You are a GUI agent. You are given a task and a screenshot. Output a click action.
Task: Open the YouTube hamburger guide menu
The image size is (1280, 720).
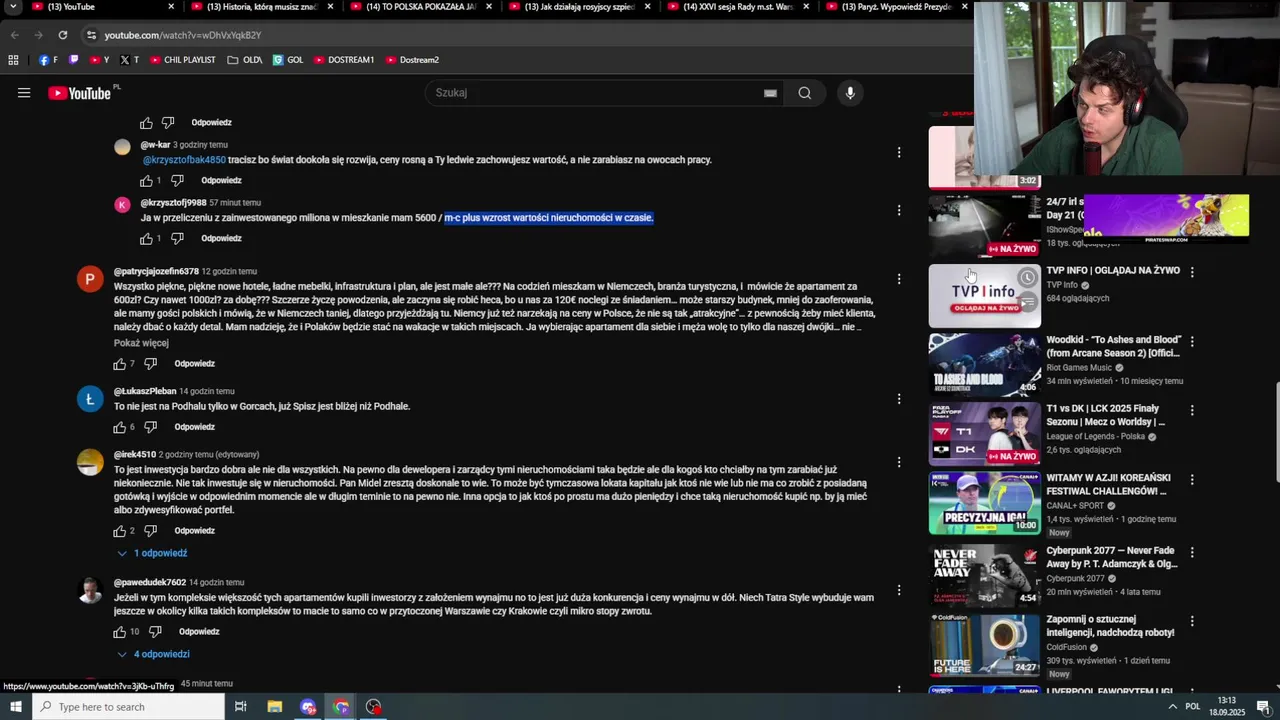pyautogui.click(x=24, y=93)
